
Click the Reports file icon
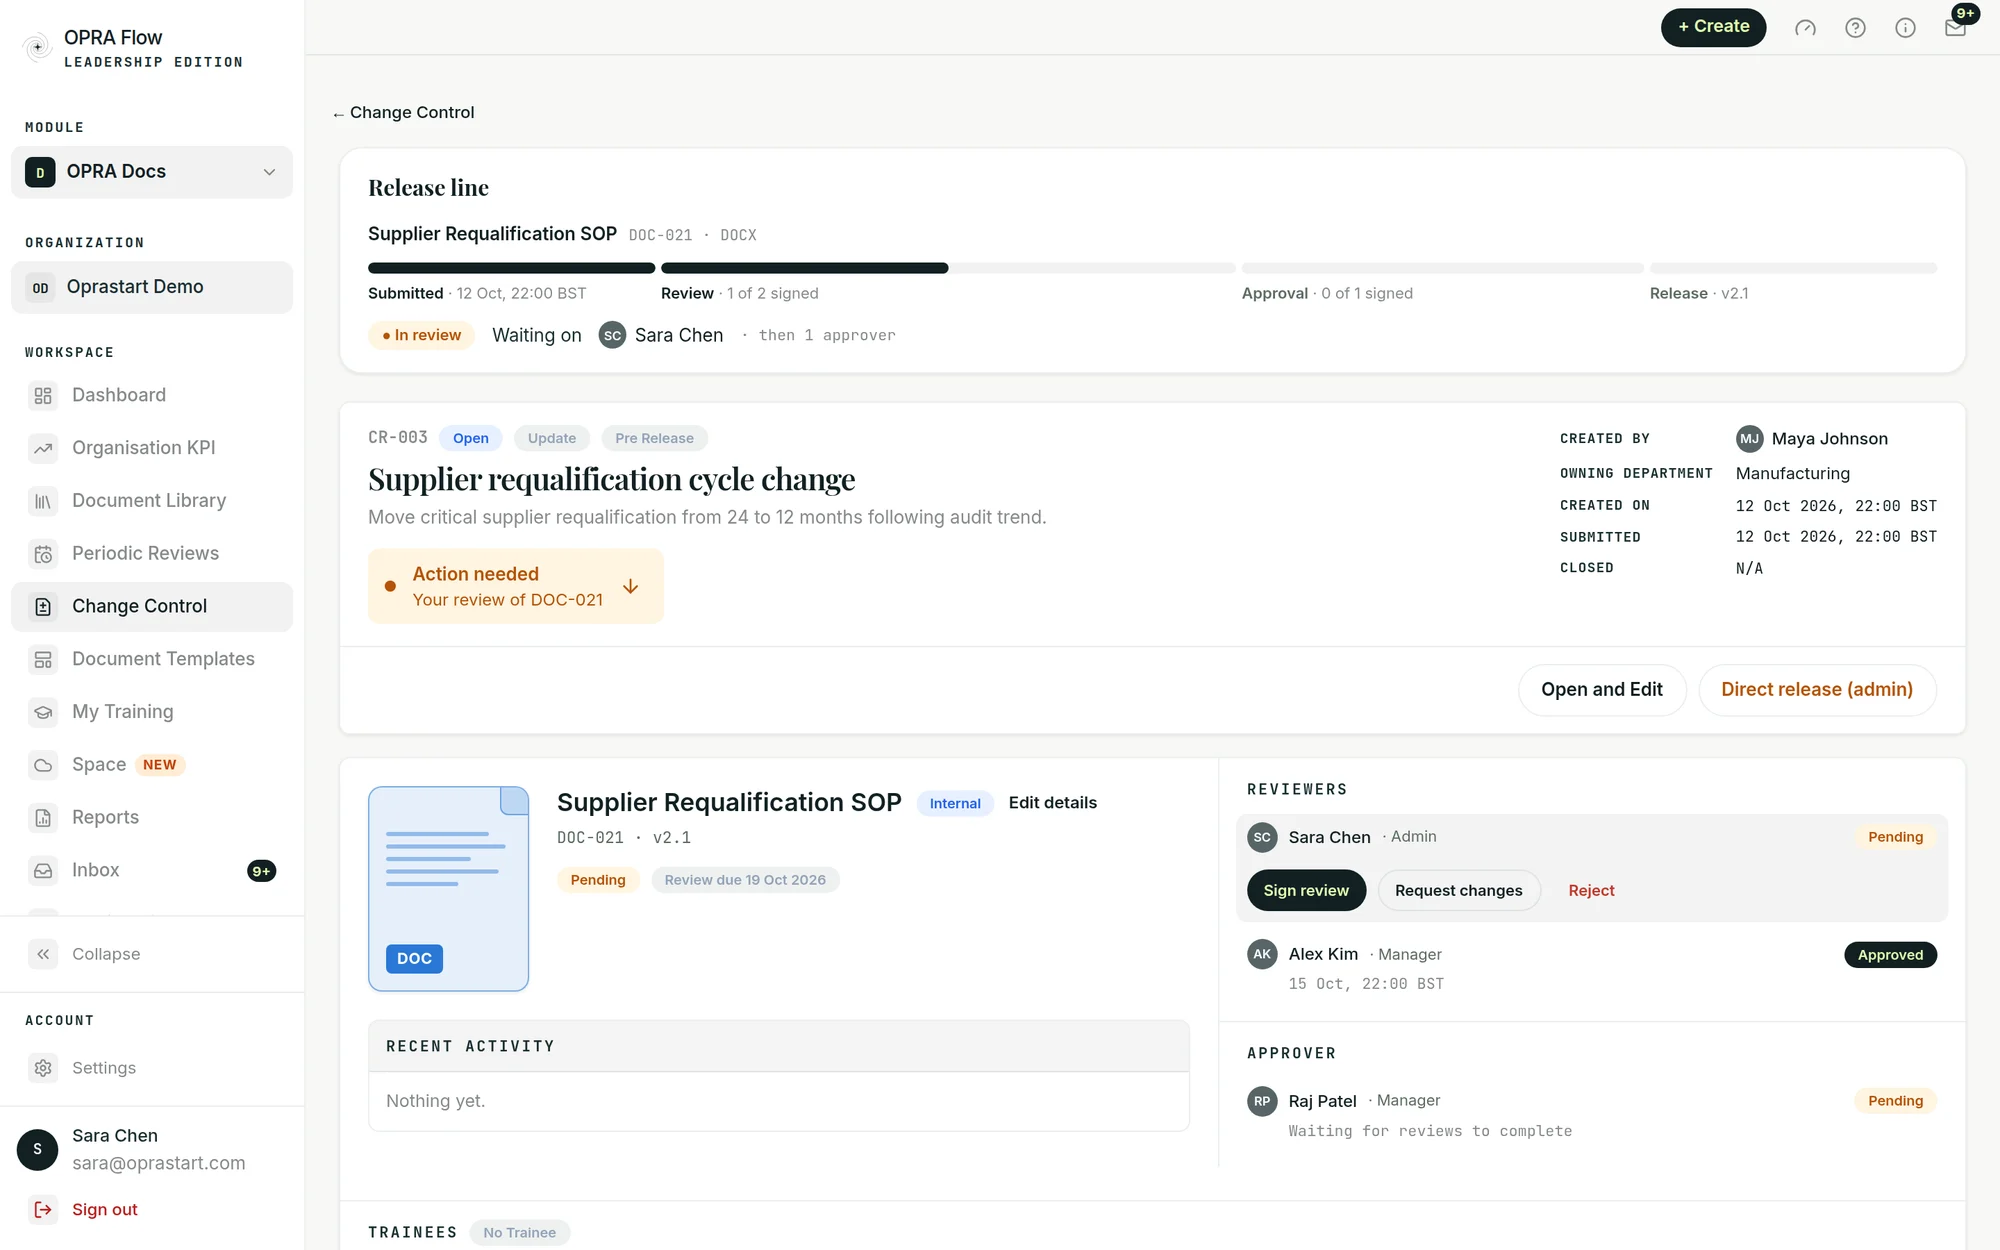pyautogui.click(x=43, y=818)
